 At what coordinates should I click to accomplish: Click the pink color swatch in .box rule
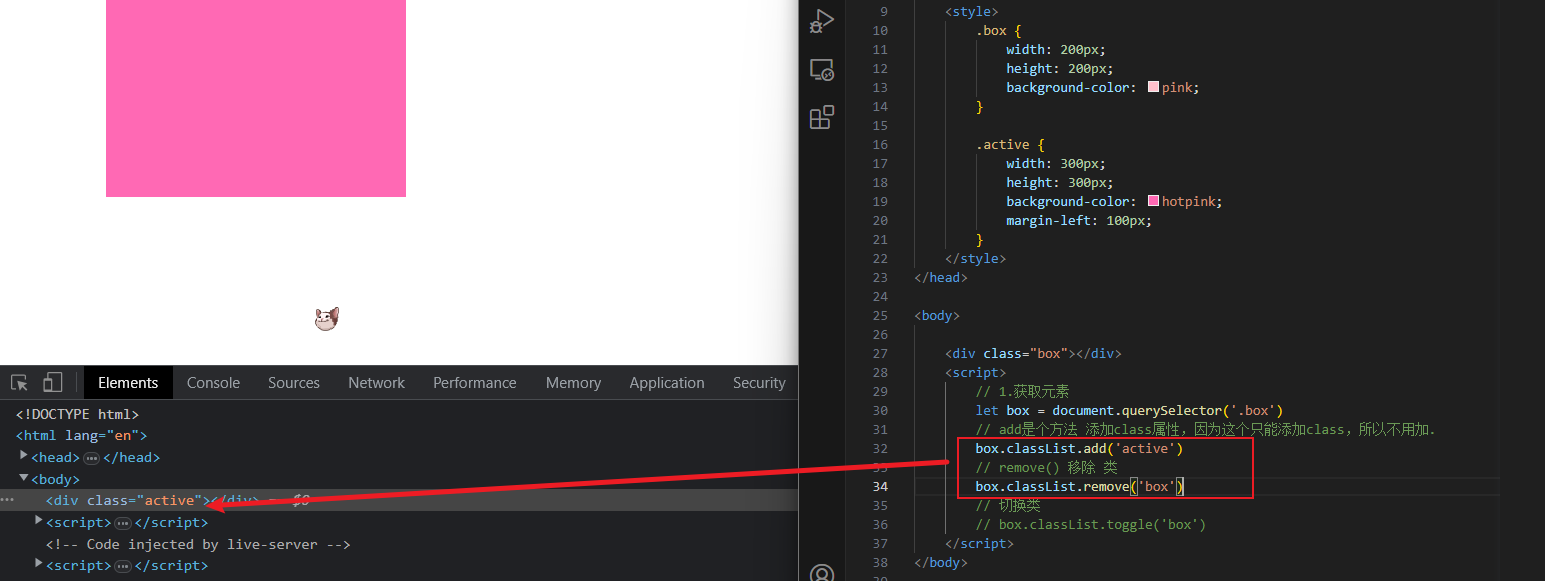(1153, 88)
